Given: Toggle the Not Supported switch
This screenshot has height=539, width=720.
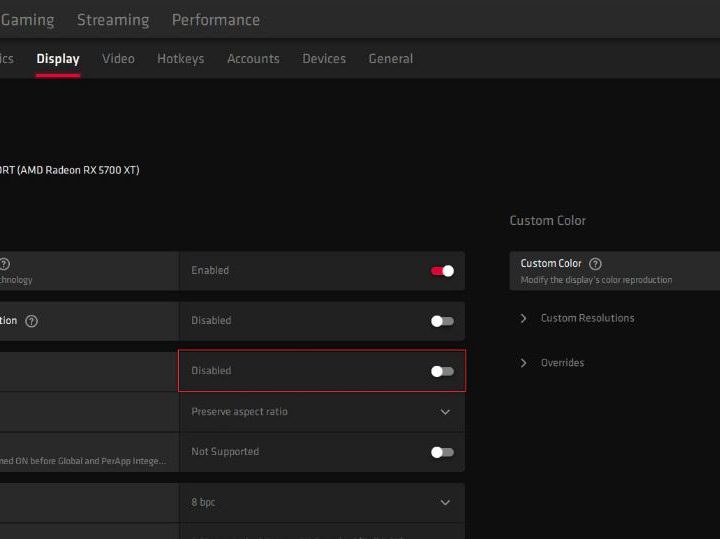Looking at the screenshot, I should 442,452.
